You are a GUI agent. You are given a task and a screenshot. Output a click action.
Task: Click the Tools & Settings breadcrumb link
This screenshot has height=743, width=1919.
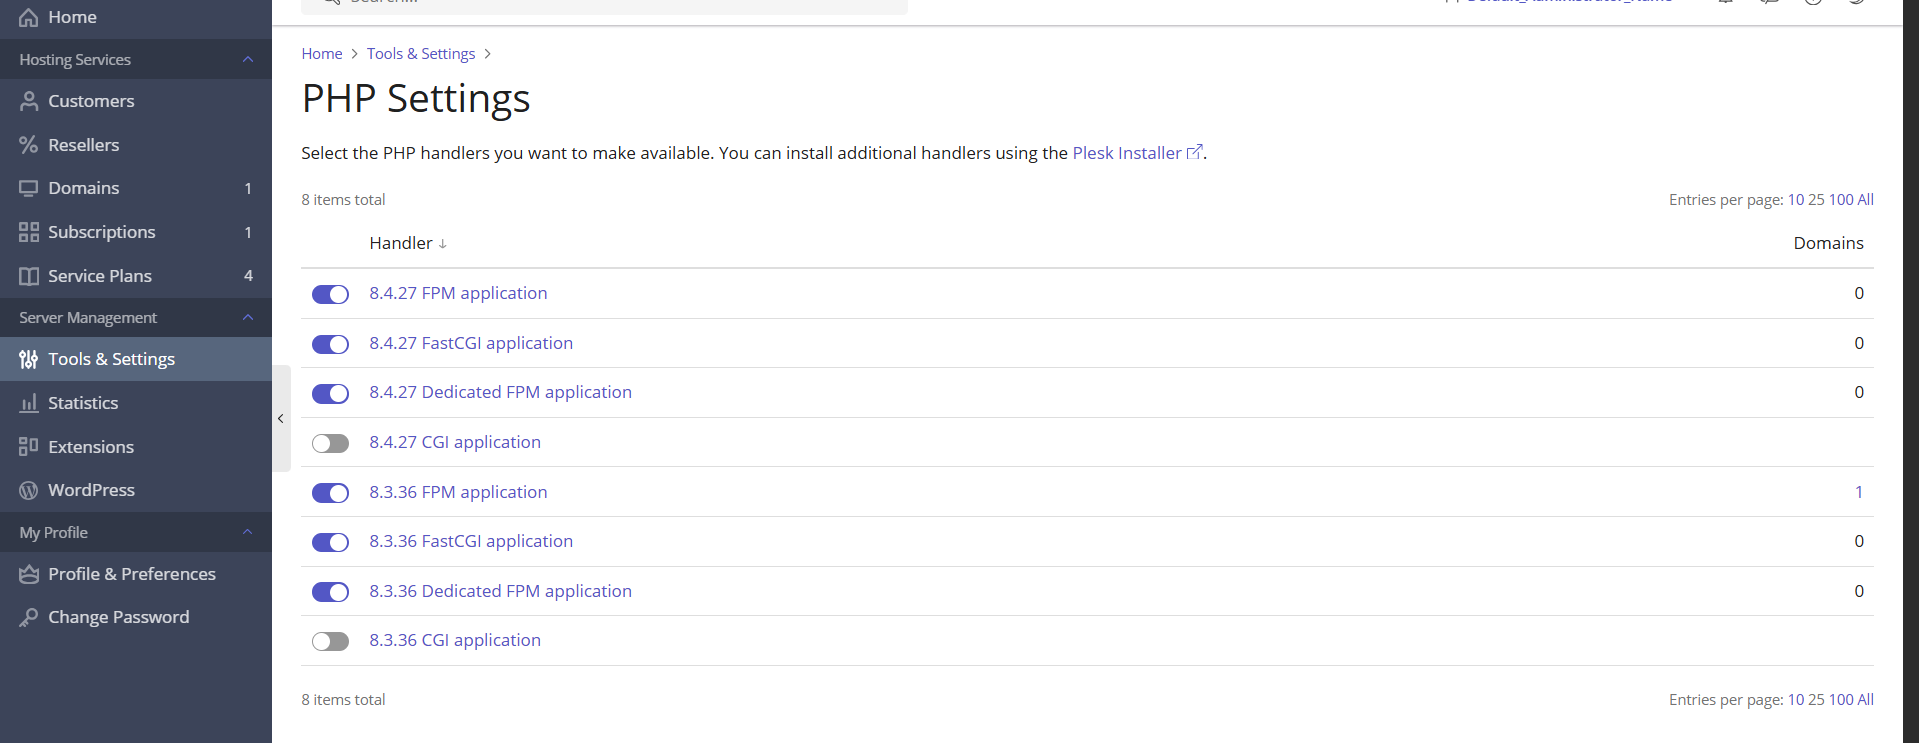coord(421,54)
